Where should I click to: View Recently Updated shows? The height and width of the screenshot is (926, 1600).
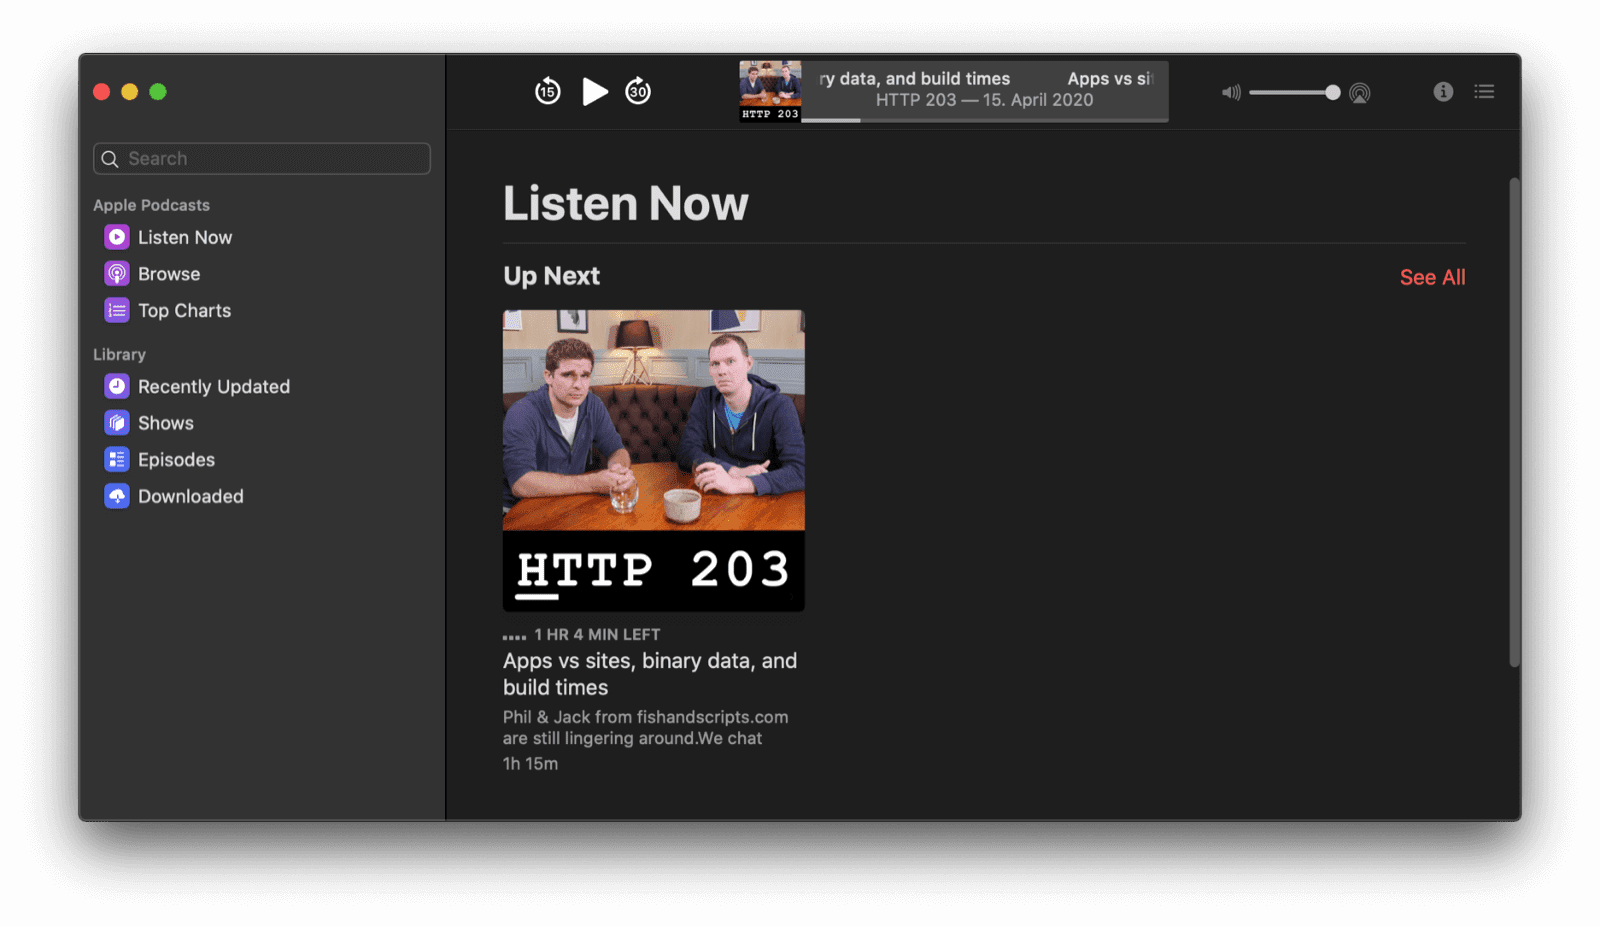tap(213, 386)
